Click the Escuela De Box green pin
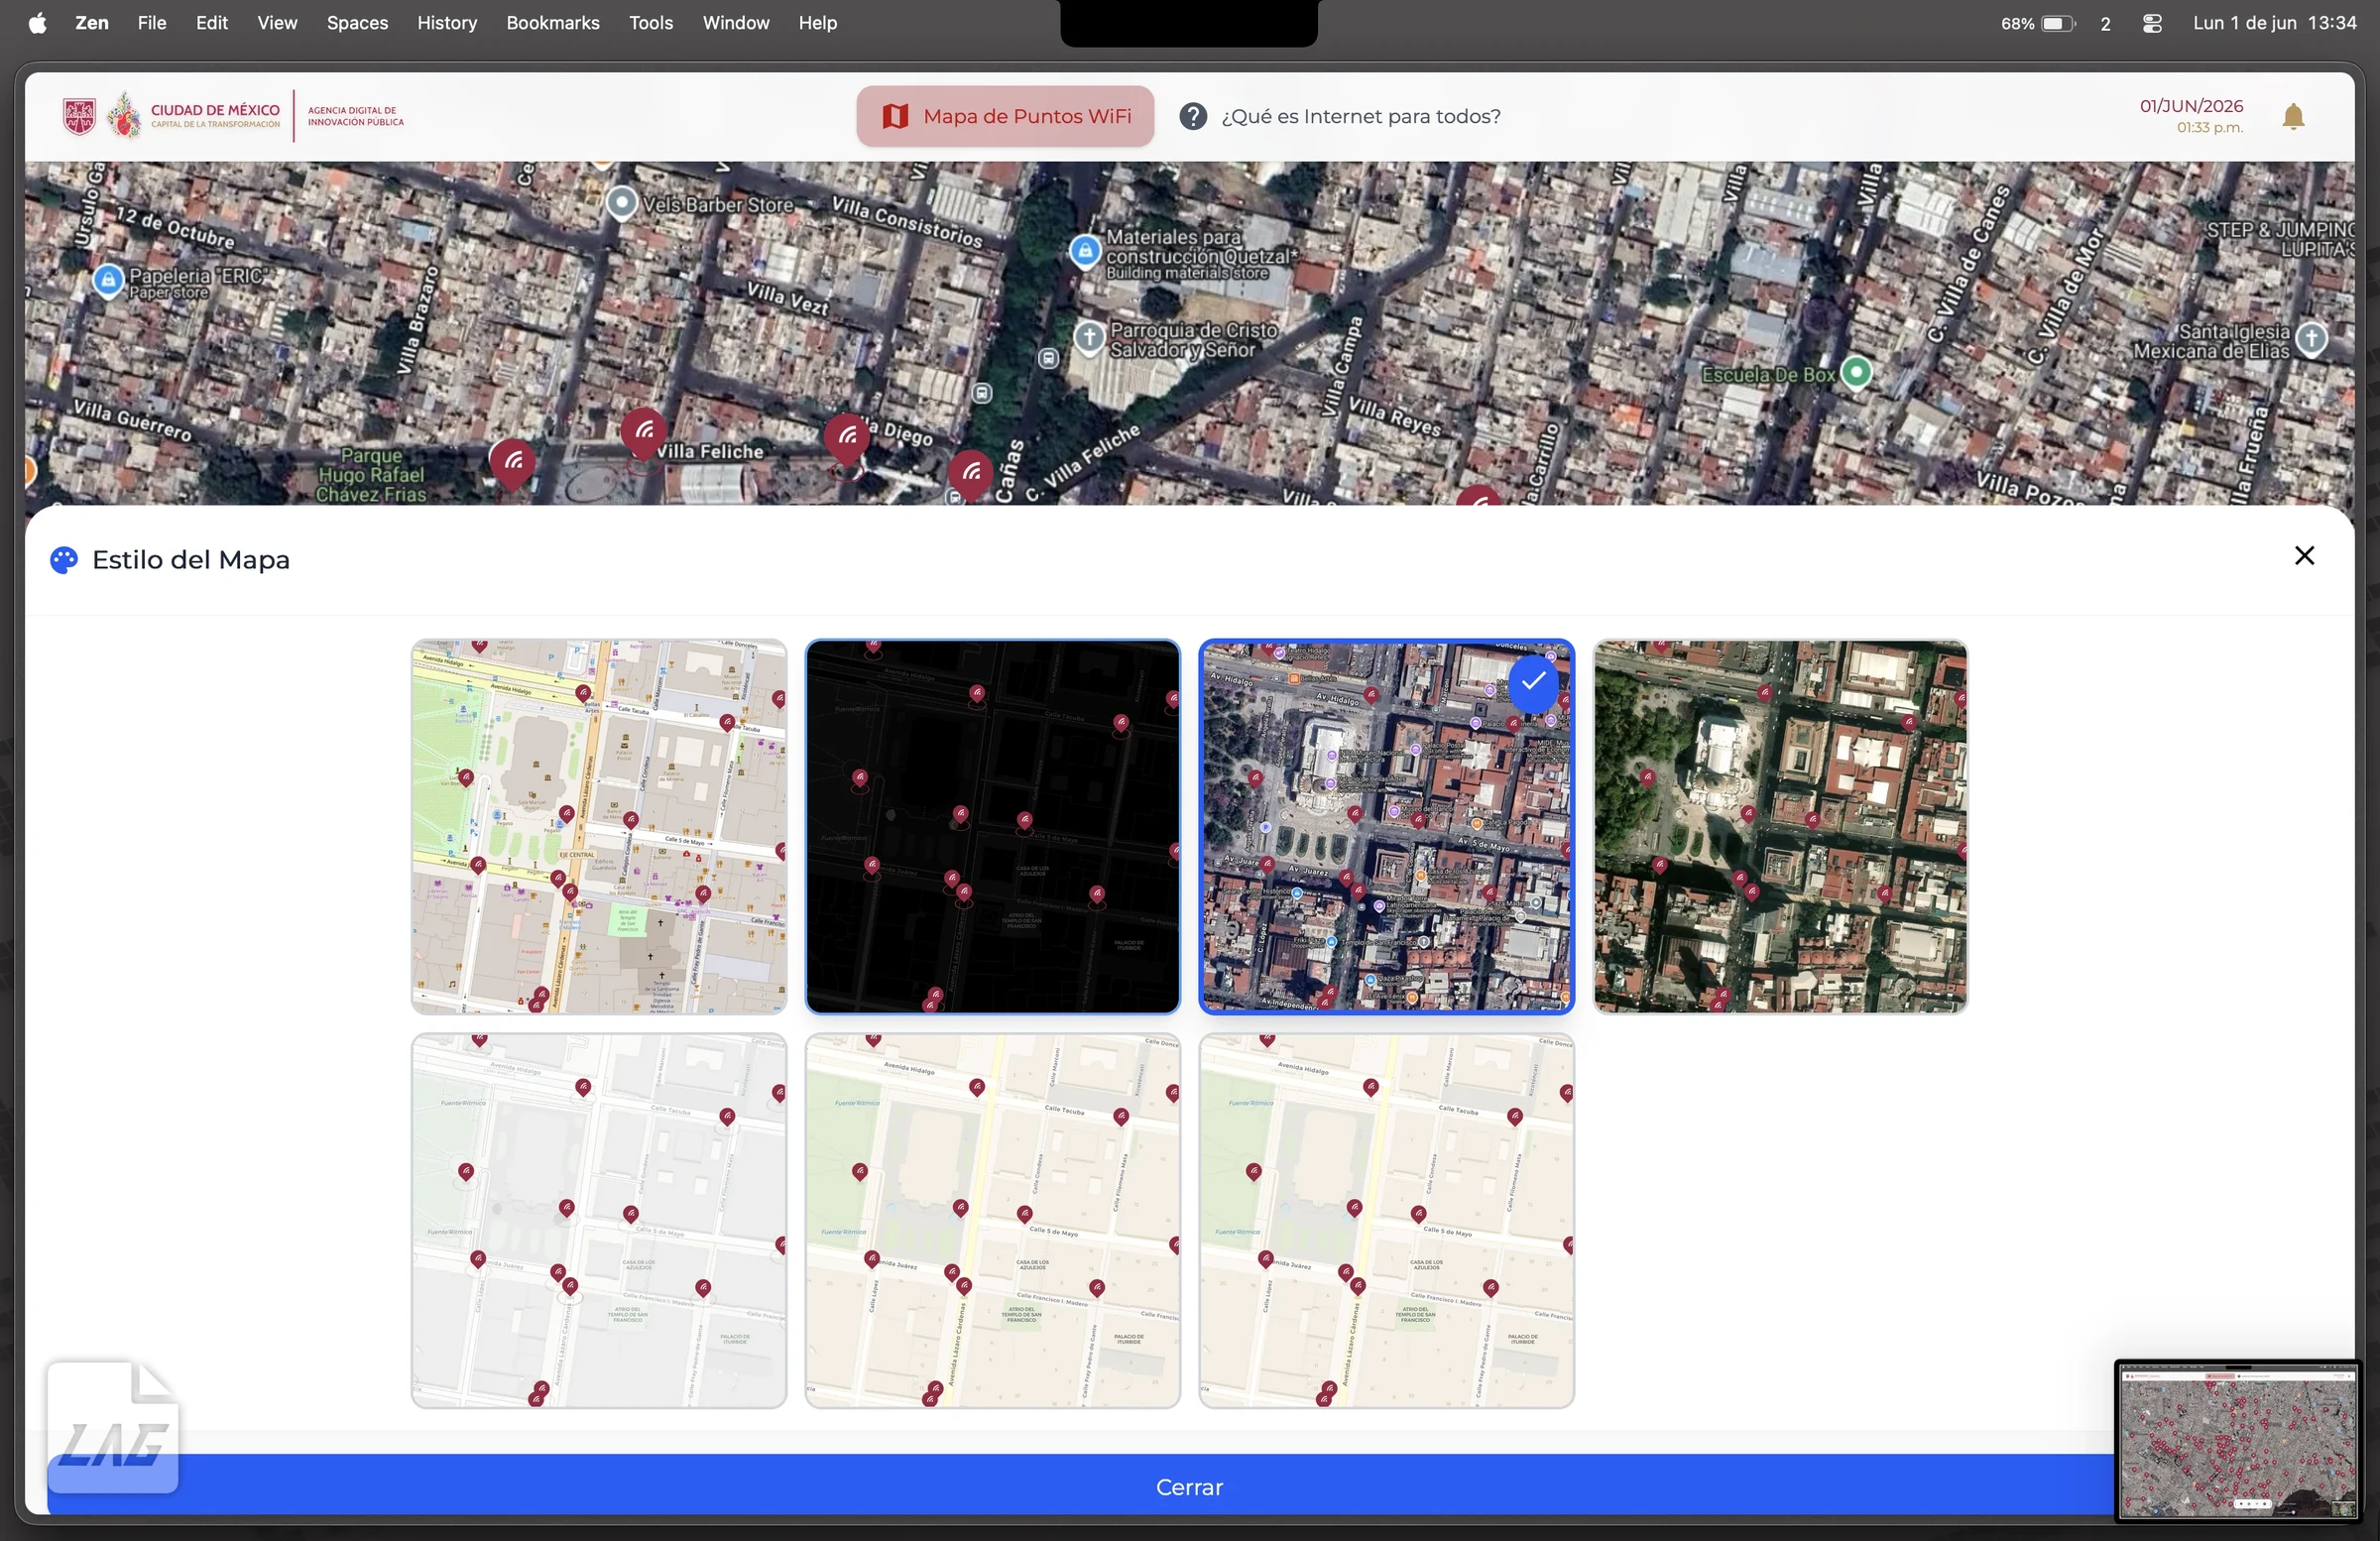 click(x=1856, y=372)
